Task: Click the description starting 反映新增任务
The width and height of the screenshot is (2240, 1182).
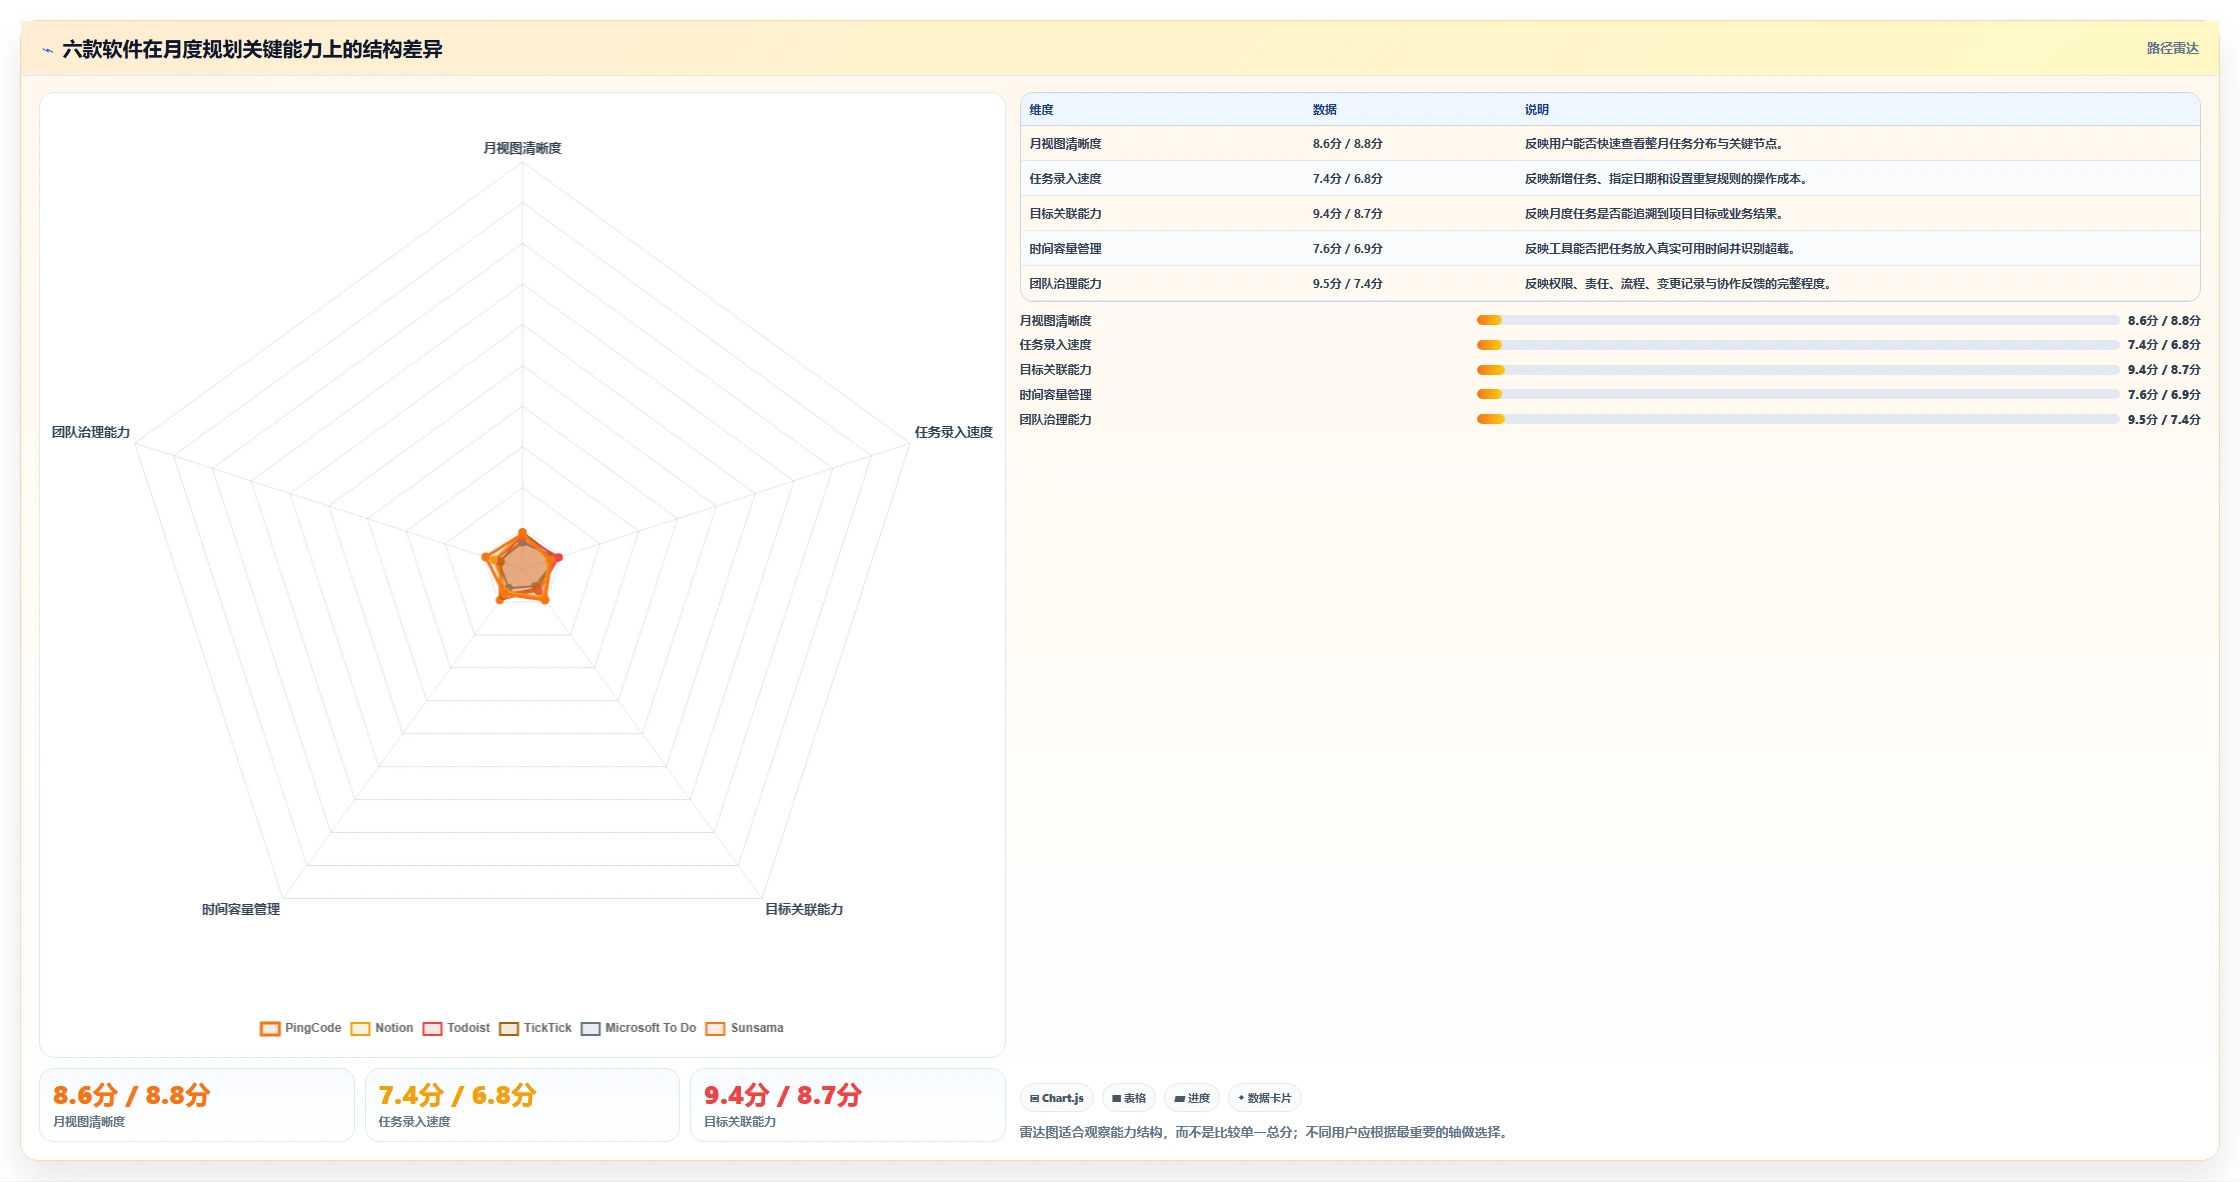Action: [1668, 179]
